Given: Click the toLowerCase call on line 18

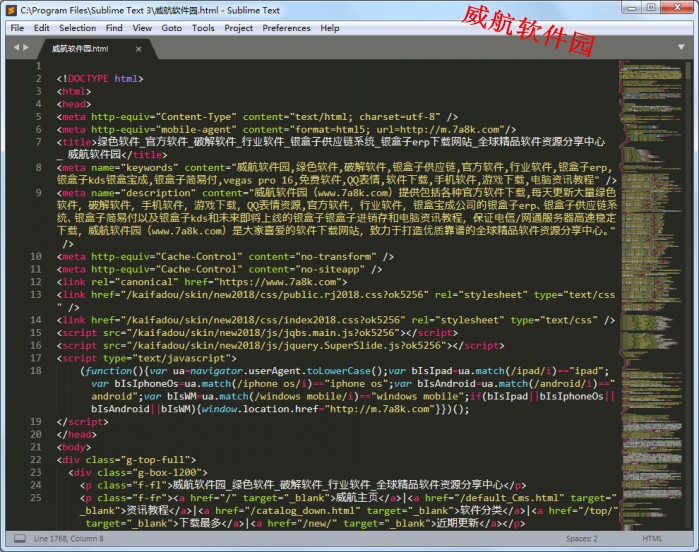Looking at the screenshot, I should [338, 371].
